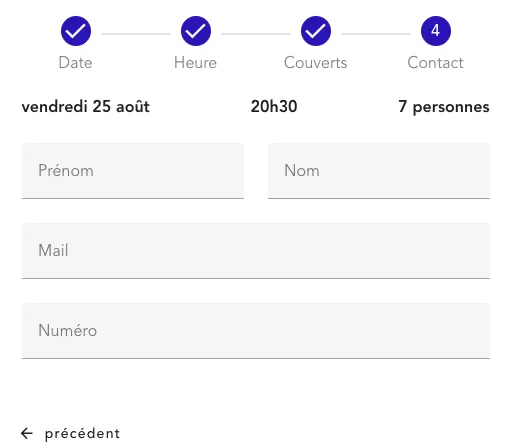Select the Heure step label
The image size is (512, 446).
coord(195,63)
